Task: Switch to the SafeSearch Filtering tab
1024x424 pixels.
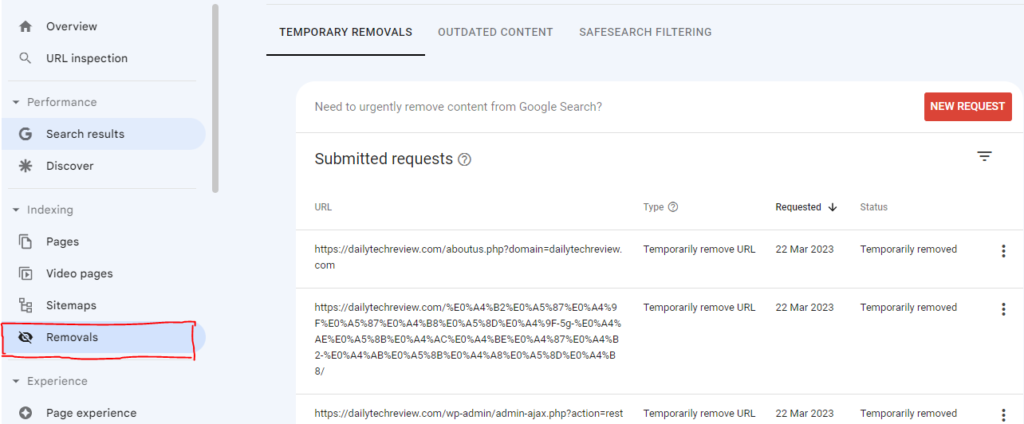Action: (x=645, y=32)
